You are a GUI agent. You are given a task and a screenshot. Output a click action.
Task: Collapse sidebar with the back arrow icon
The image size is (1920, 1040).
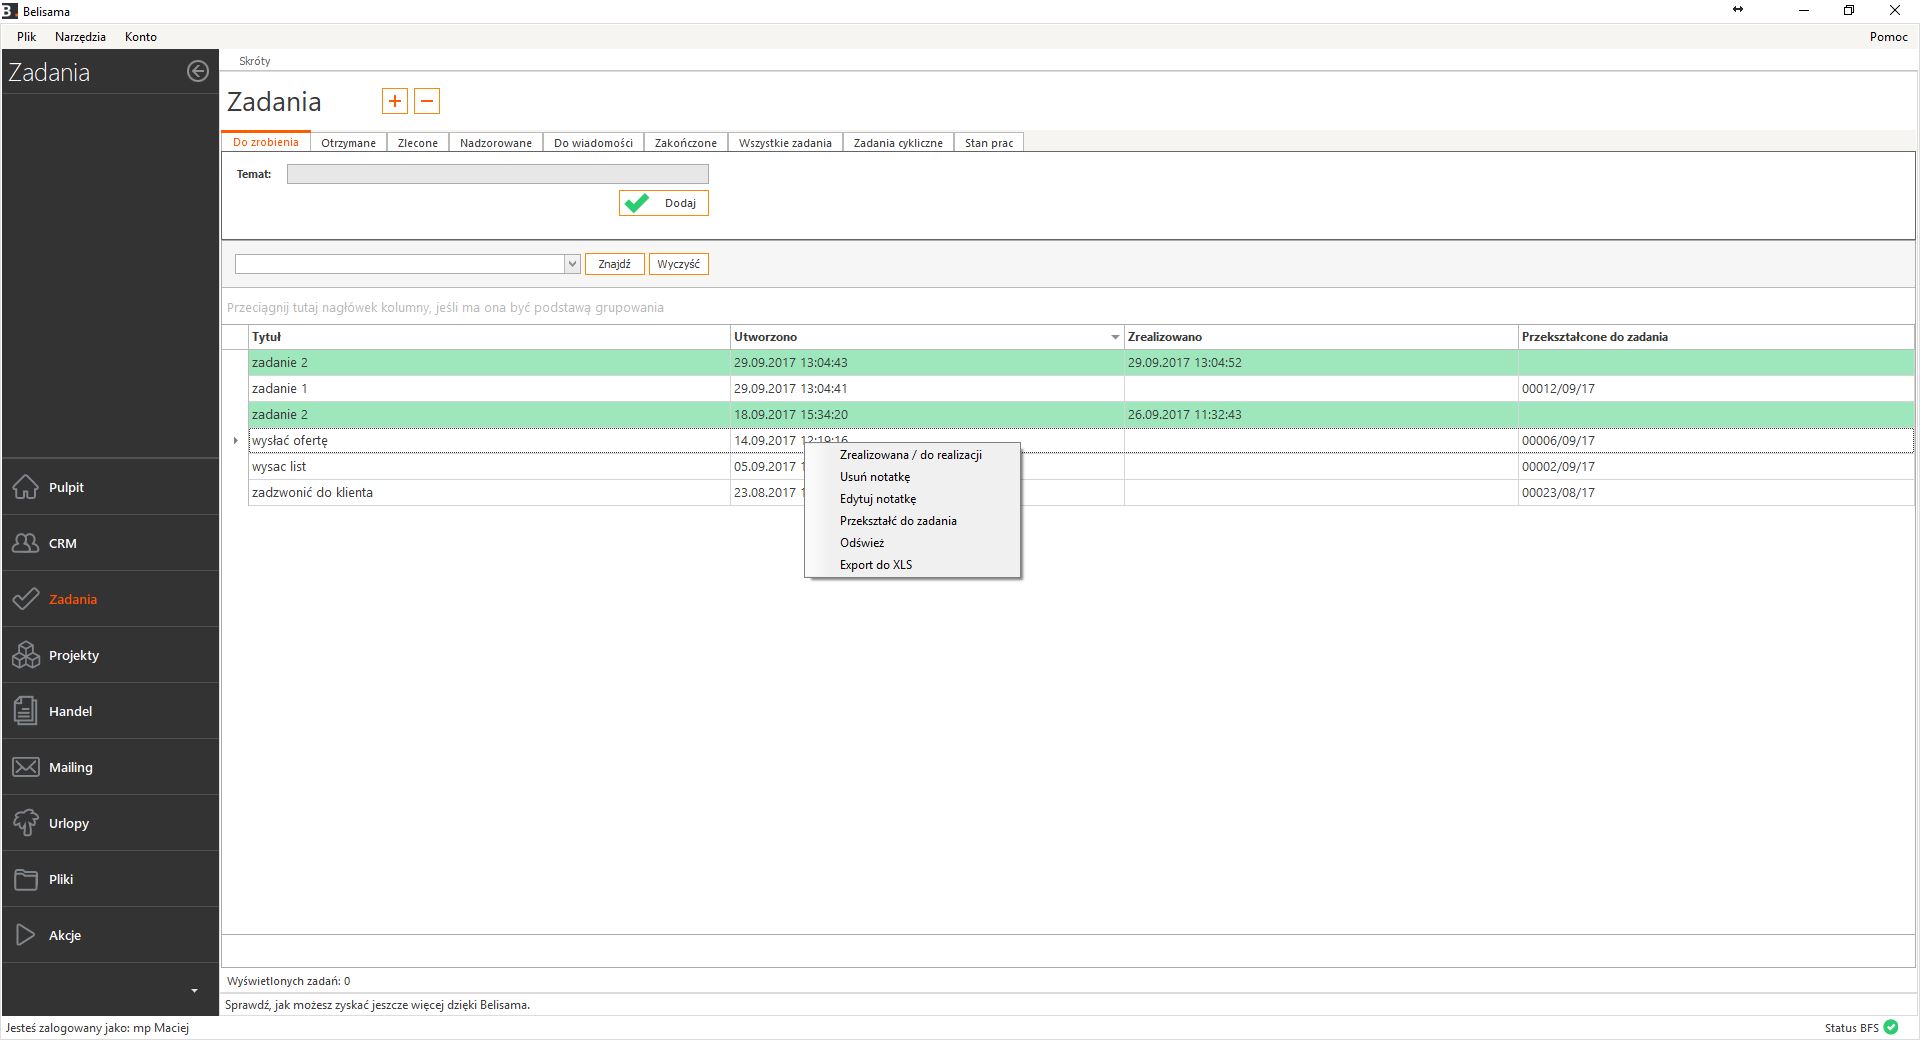pos(198,71)
